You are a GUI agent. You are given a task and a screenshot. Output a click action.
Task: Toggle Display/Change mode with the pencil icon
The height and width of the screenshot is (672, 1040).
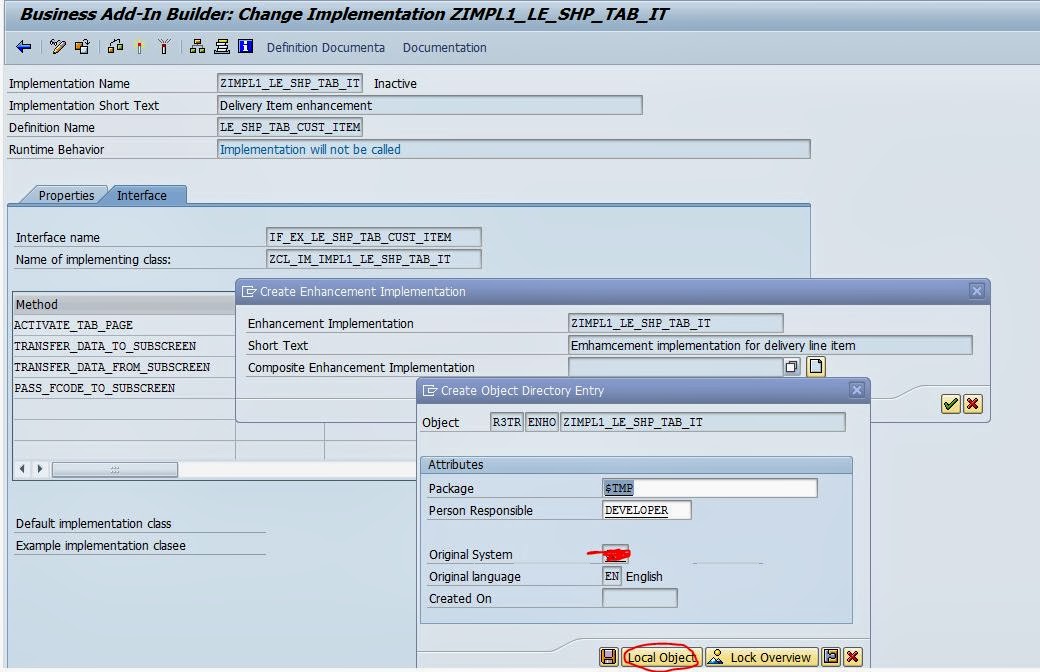click(58, 46)
